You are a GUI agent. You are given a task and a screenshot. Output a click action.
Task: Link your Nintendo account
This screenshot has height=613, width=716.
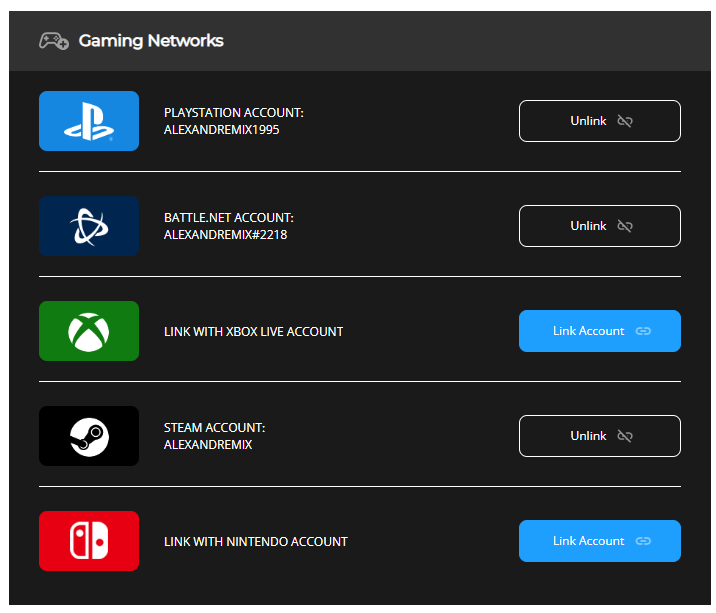tap(600, 541)
